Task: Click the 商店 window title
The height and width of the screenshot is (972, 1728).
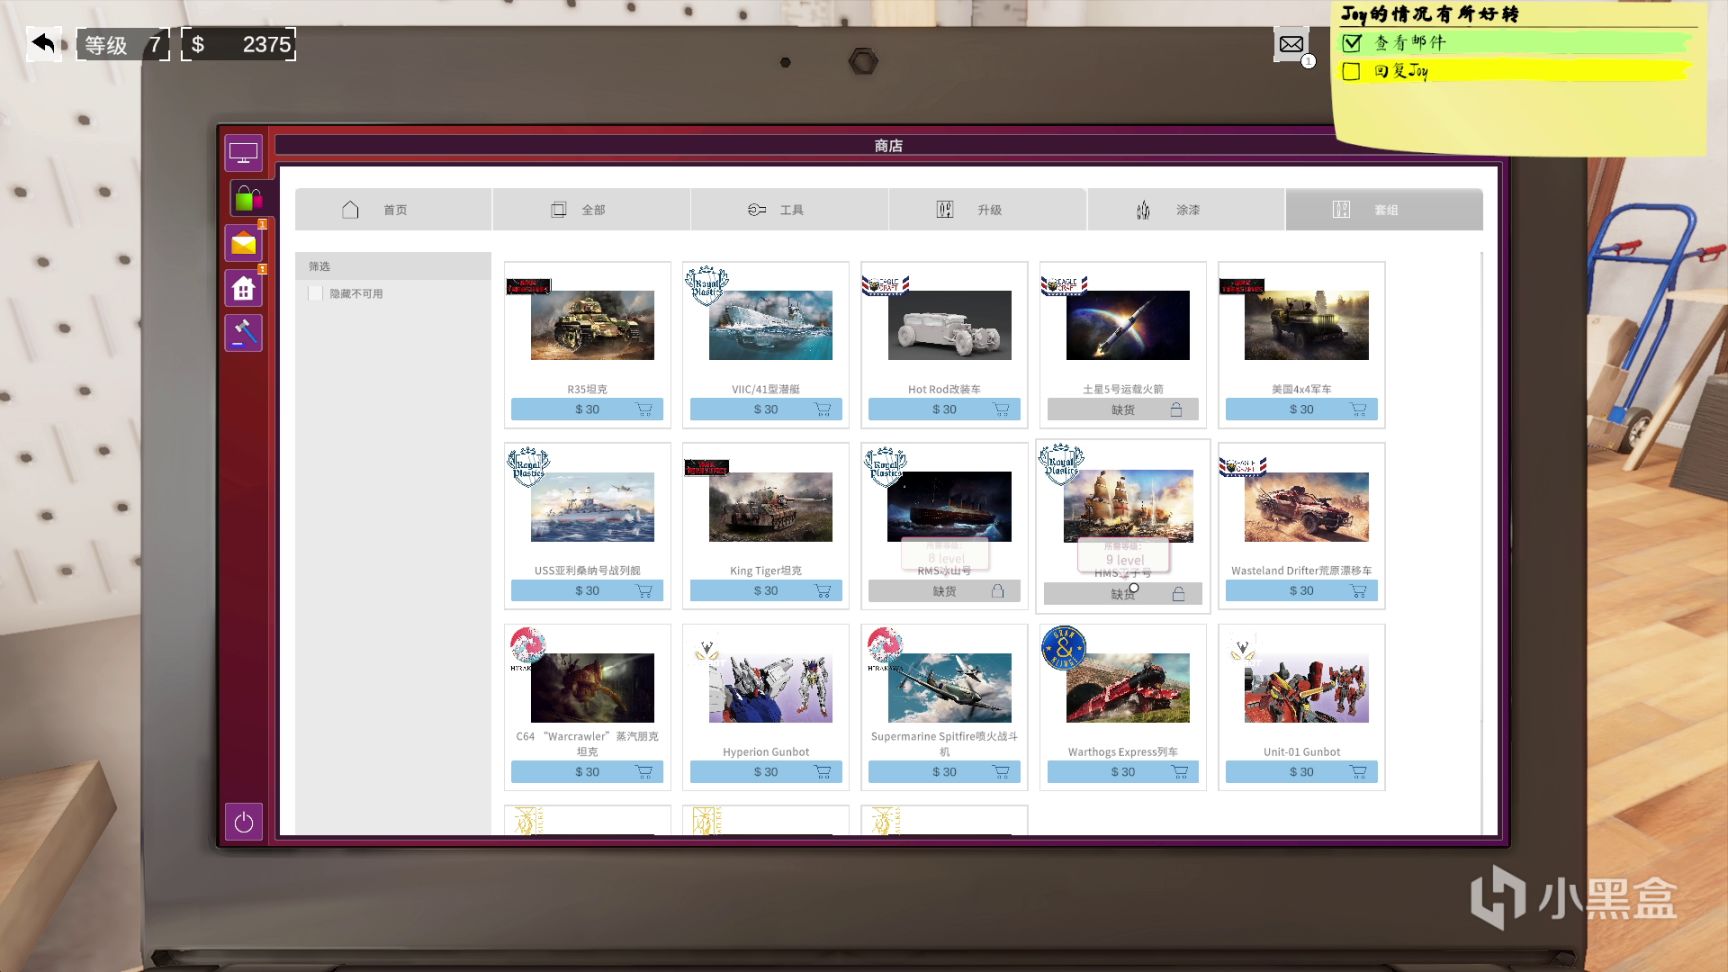Action: pyautogui.click(x=888, y=146)
